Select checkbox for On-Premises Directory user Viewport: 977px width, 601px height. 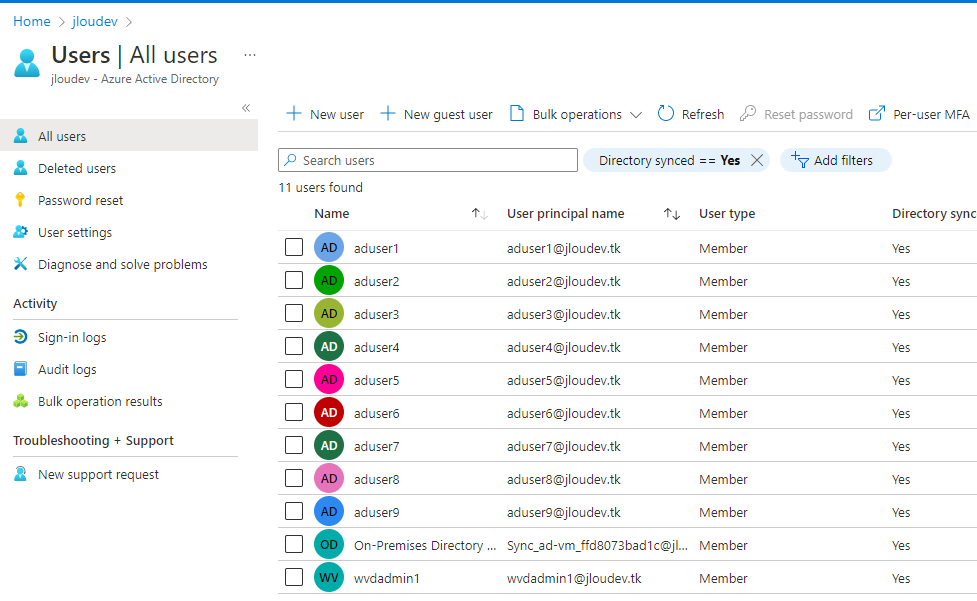(x=294, y=544)
